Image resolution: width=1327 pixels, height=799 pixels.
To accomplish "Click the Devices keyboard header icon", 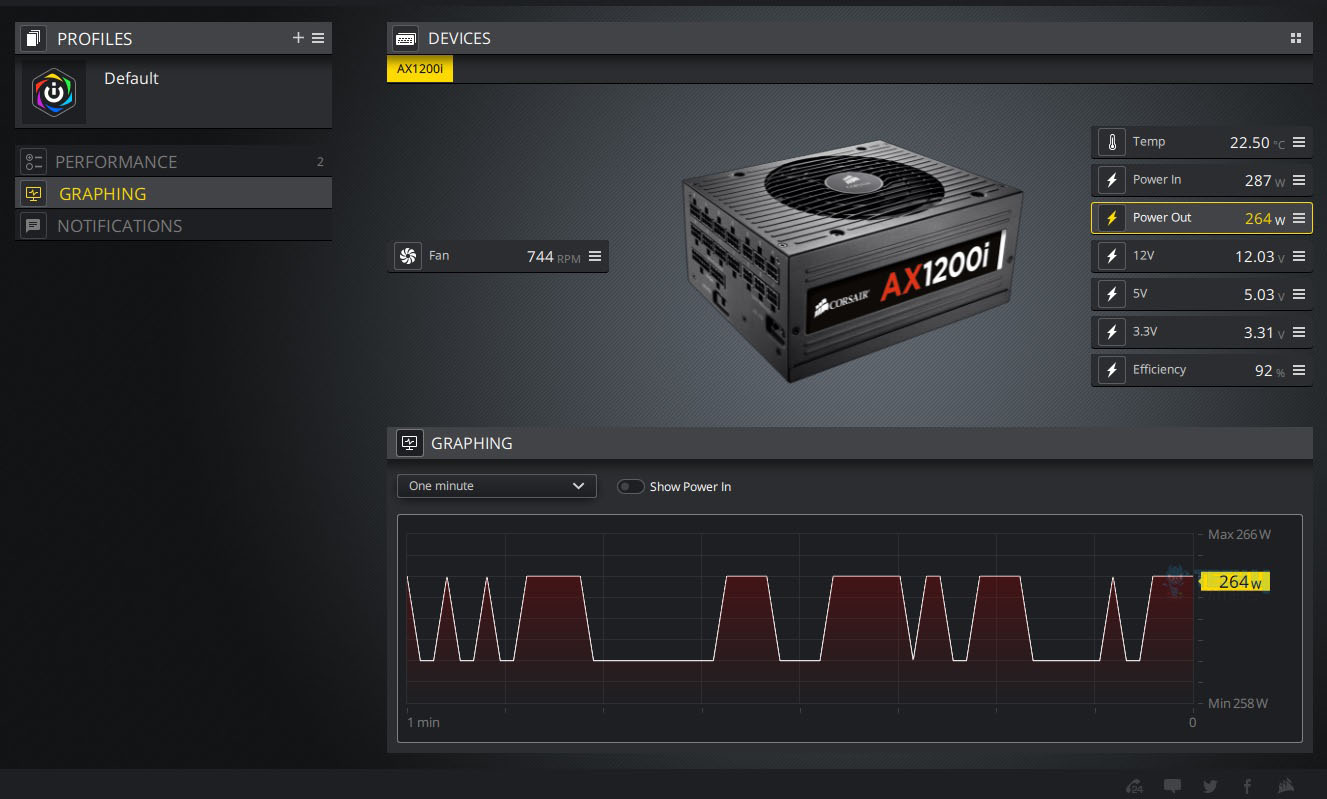I will click(x=406, y=38).
